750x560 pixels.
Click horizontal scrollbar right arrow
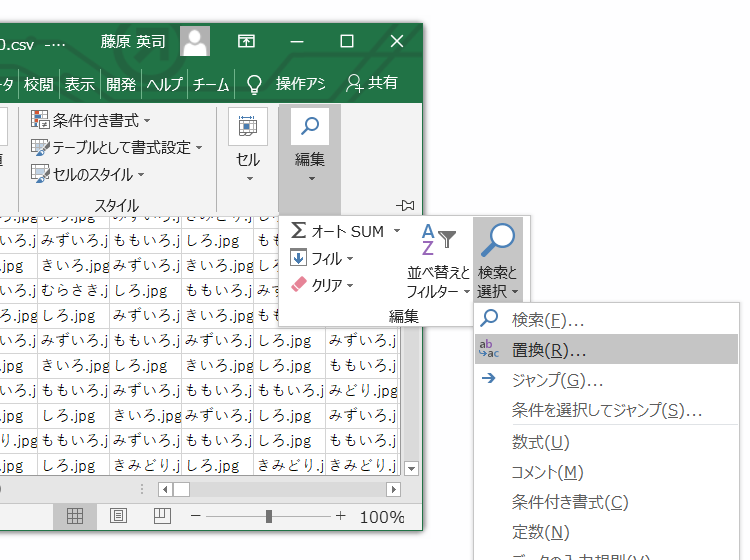[394, 490]
